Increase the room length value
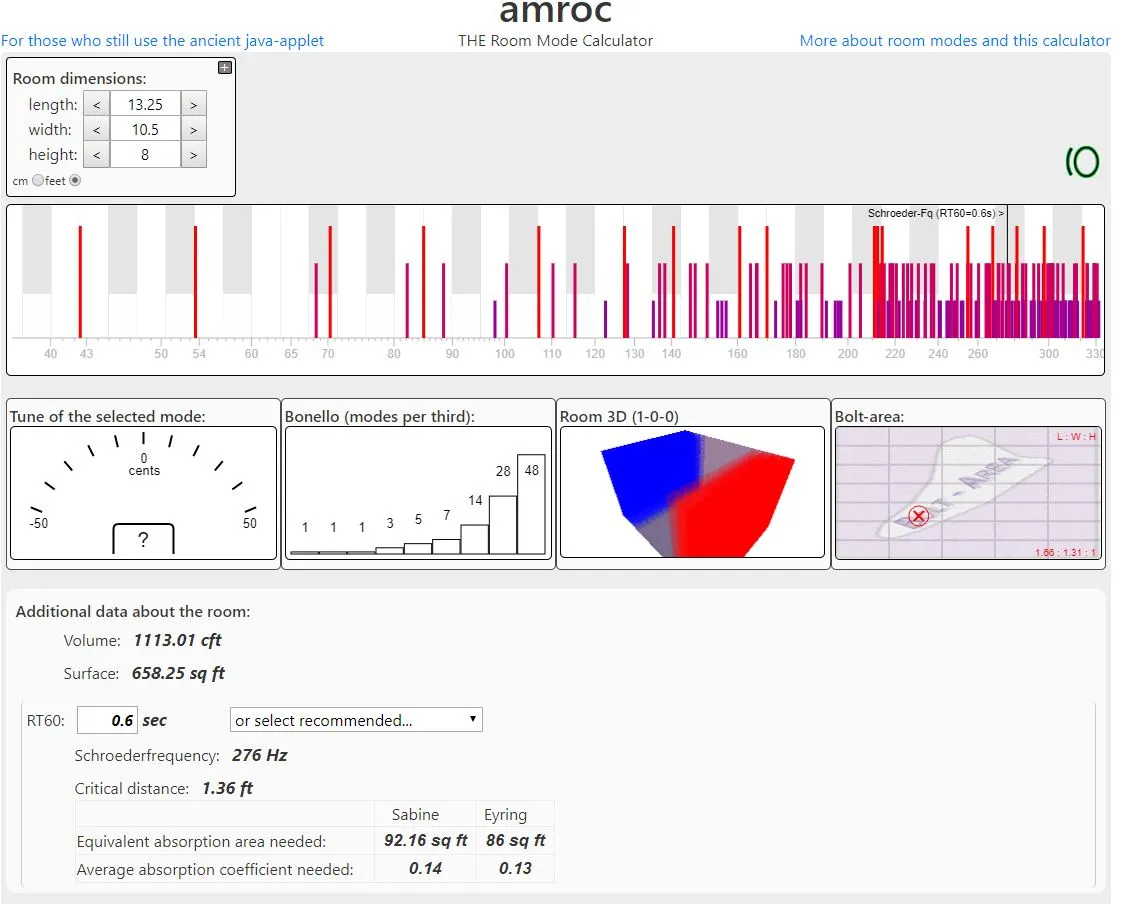 (193, 104)
